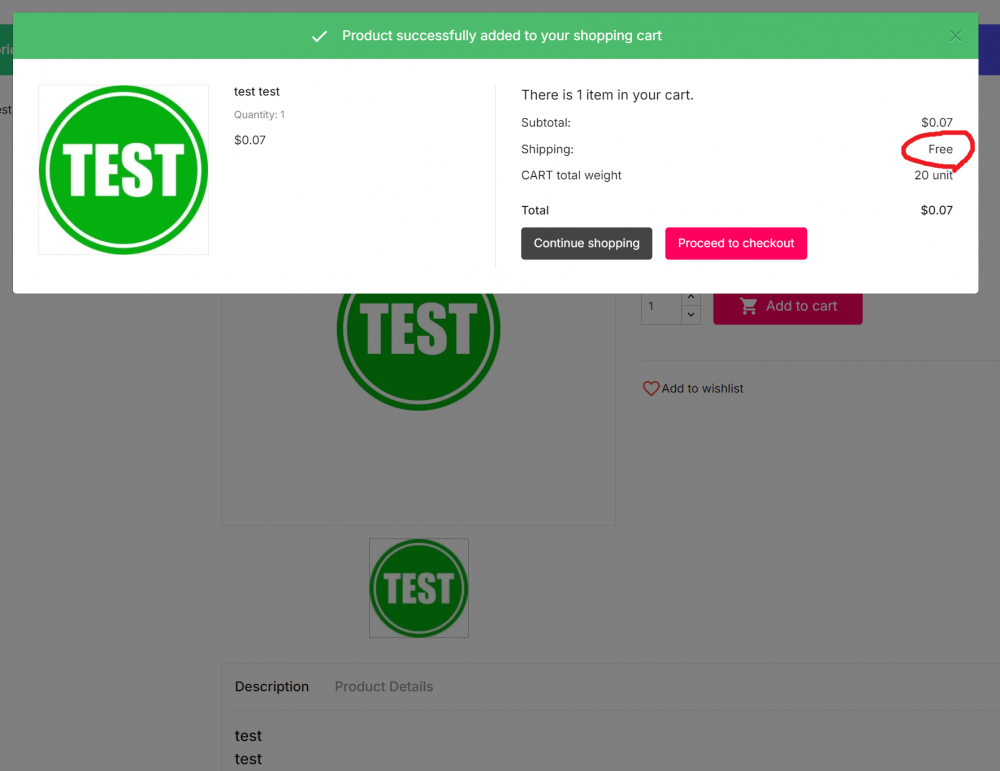This screenshot has width=1000, height=771.
Task: Click the circled 'Free' shipping value
Action: tap(938, 149)
